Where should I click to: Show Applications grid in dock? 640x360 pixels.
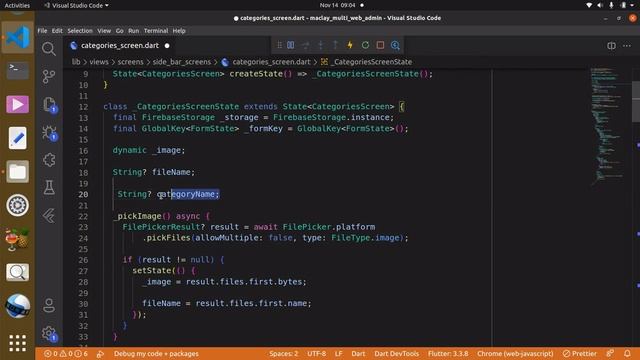(x=17, y=343)
